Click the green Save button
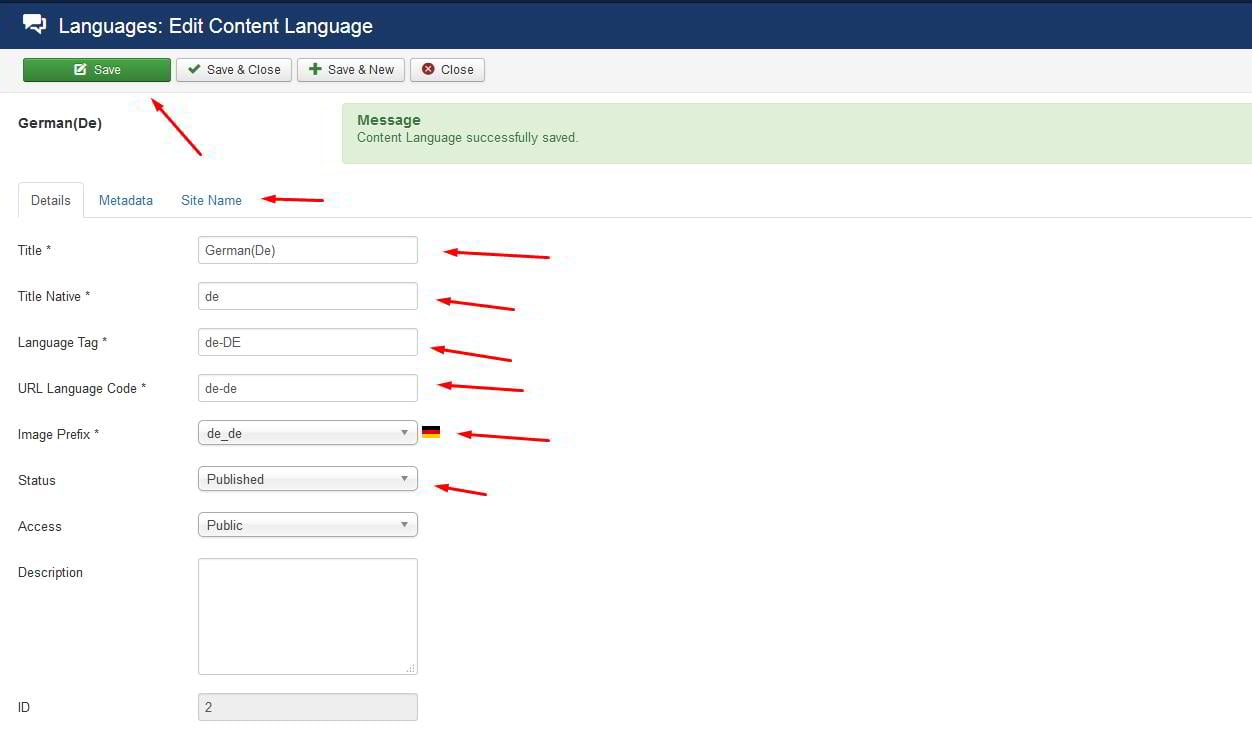The image size is (1252, 741). [97, 70]
